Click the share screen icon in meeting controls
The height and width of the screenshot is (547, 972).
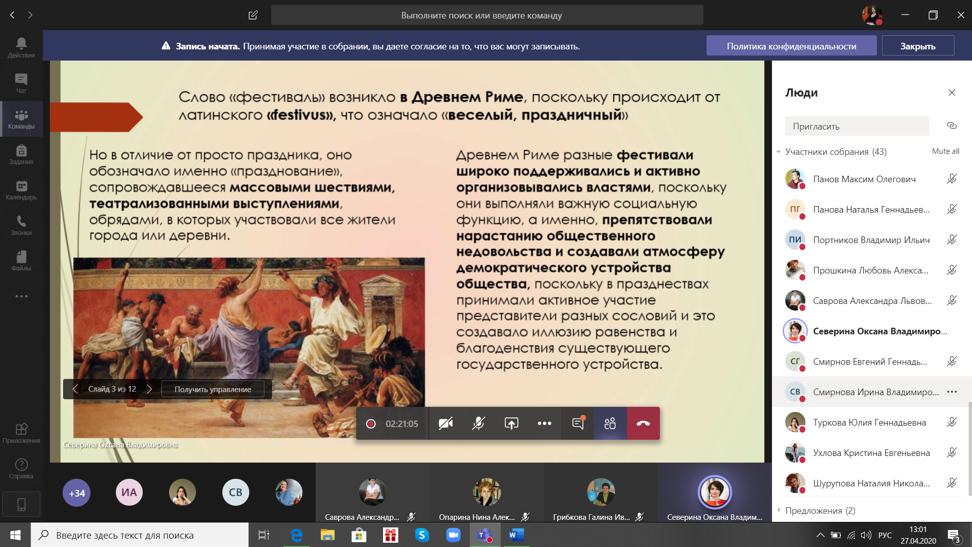511,424
